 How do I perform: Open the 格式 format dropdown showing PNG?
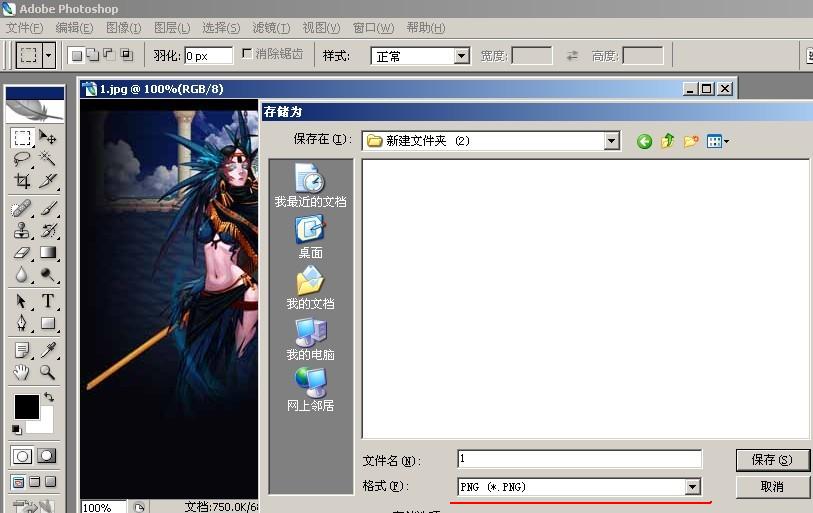click(692, 487)
